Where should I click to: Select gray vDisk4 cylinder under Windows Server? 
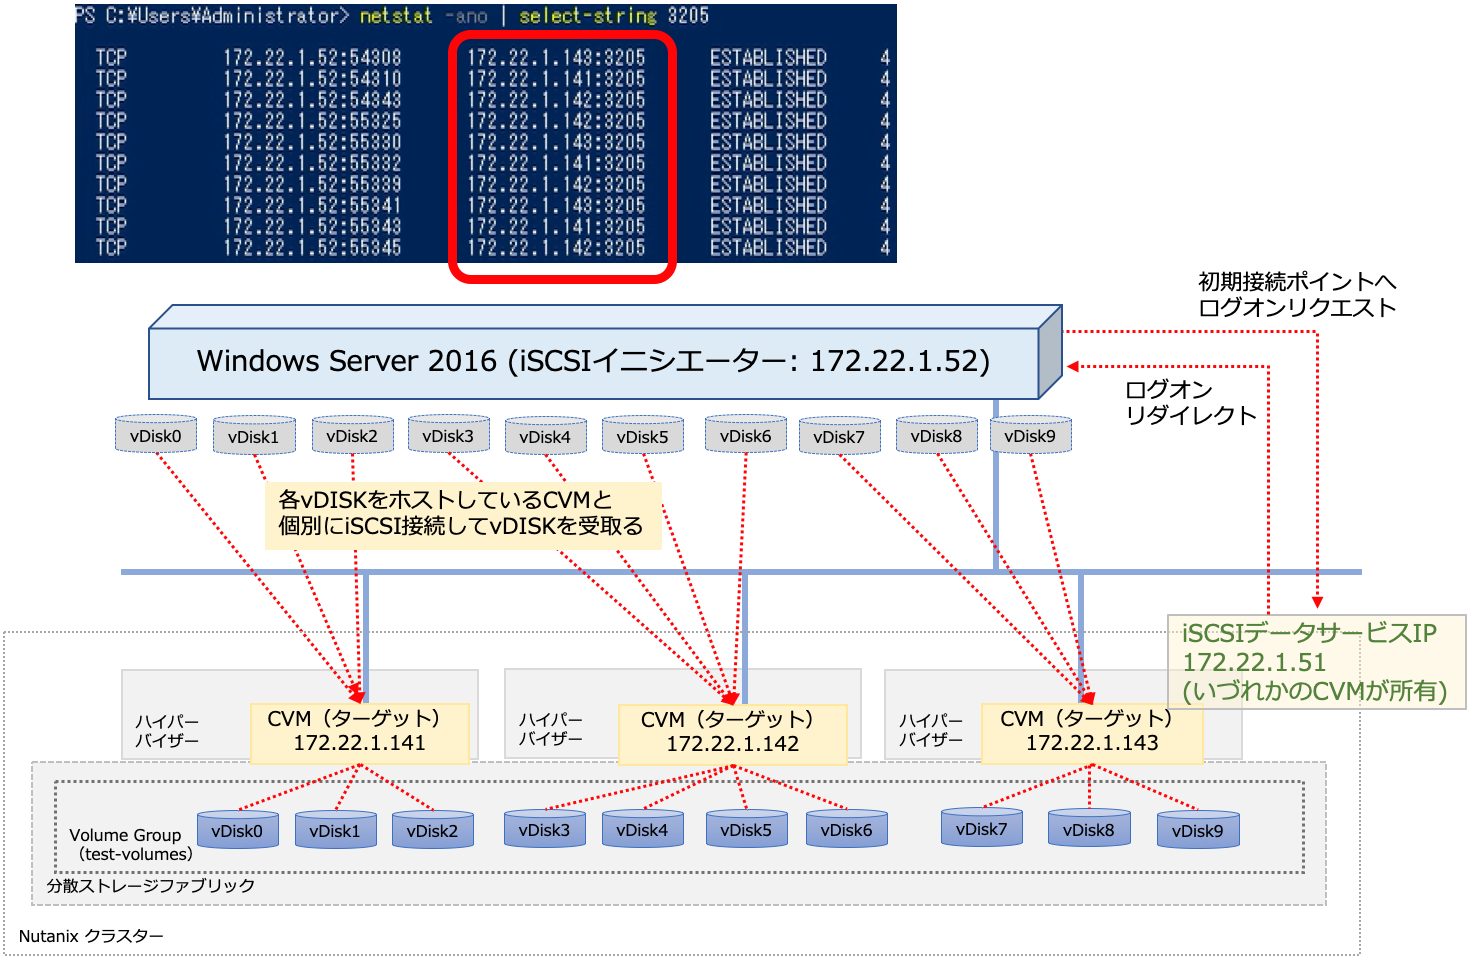pos(545,436)
